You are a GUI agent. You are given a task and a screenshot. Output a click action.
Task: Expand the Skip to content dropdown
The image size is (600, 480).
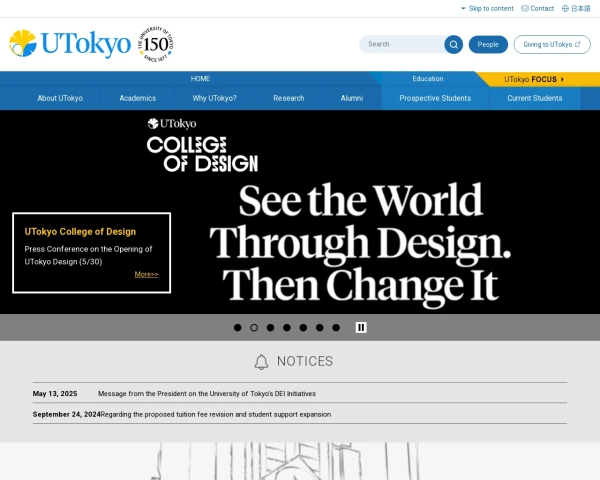tap(487, 8)
